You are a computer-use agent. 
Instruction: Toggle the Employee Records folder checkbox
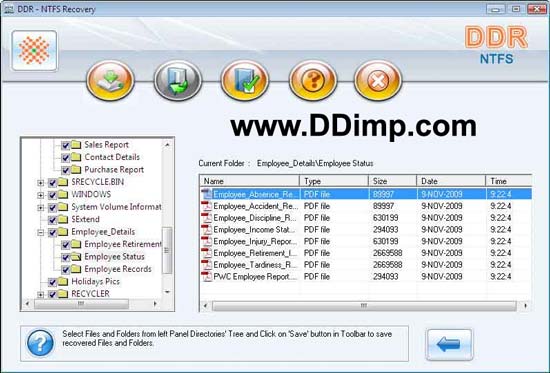65,269
